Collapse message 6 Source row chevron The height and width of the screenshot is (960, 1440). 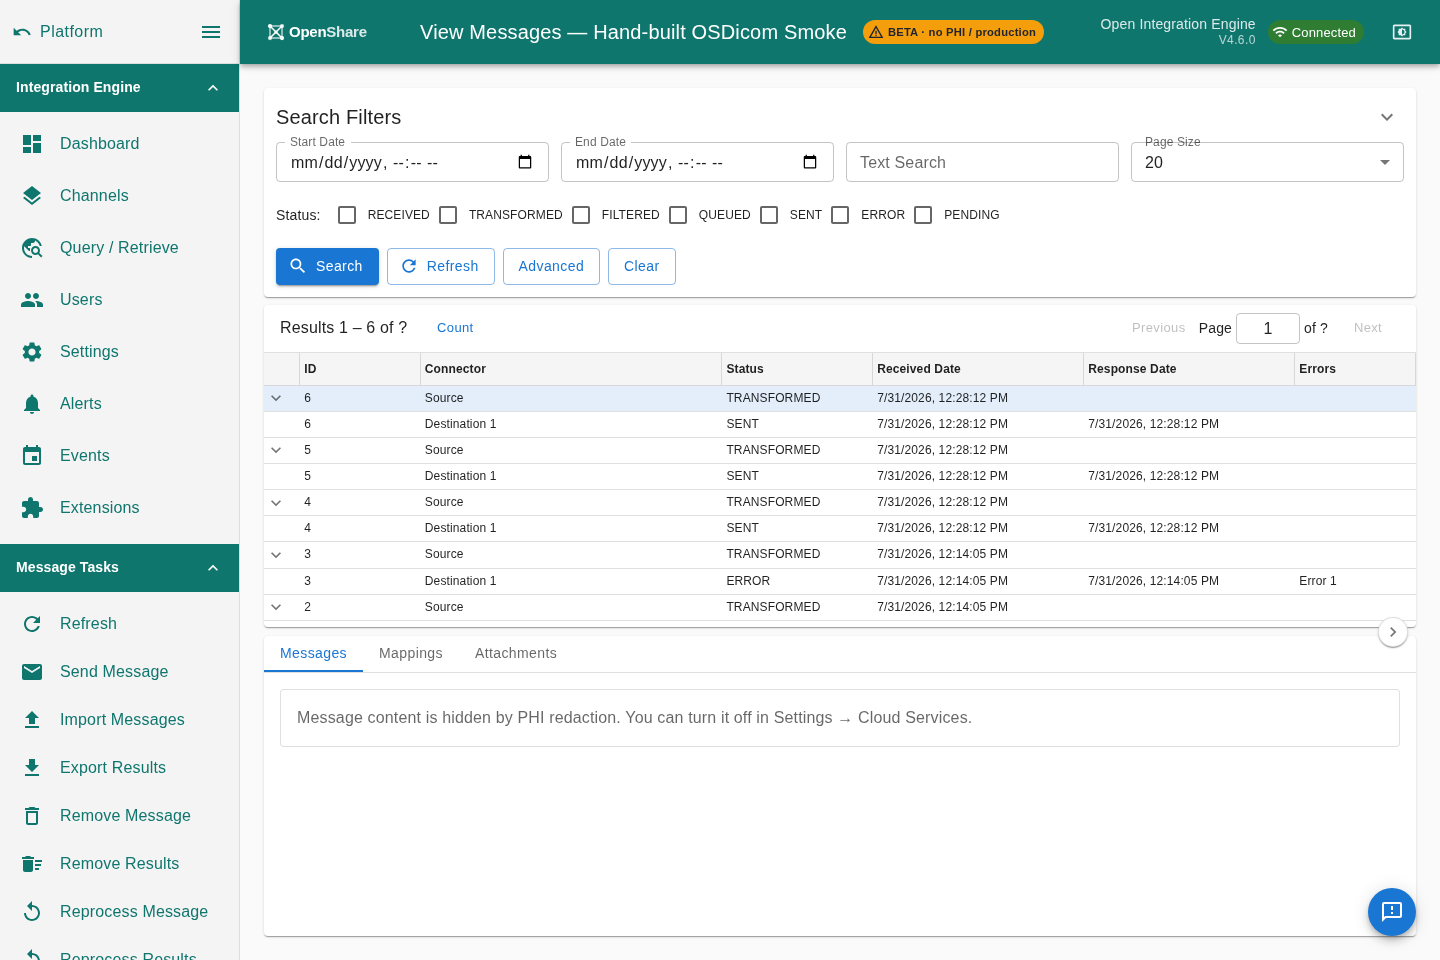click(276, 398)
